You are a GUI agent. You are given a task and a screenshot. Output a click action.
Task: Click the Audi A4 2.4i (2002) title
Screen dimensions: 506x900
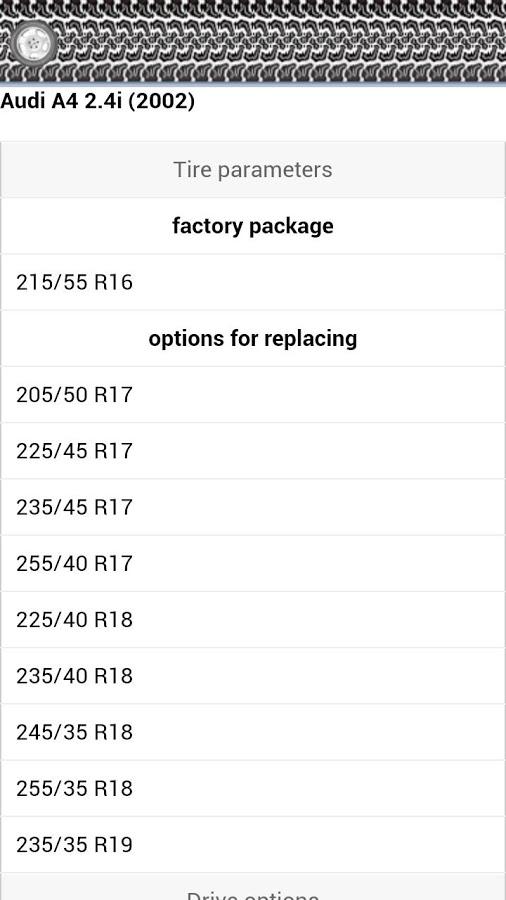(98, 102)
